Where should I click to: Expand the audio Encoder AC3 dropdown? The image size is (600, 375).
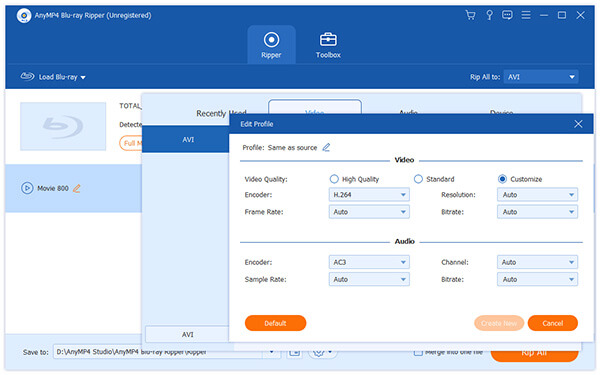pos(369,262)
